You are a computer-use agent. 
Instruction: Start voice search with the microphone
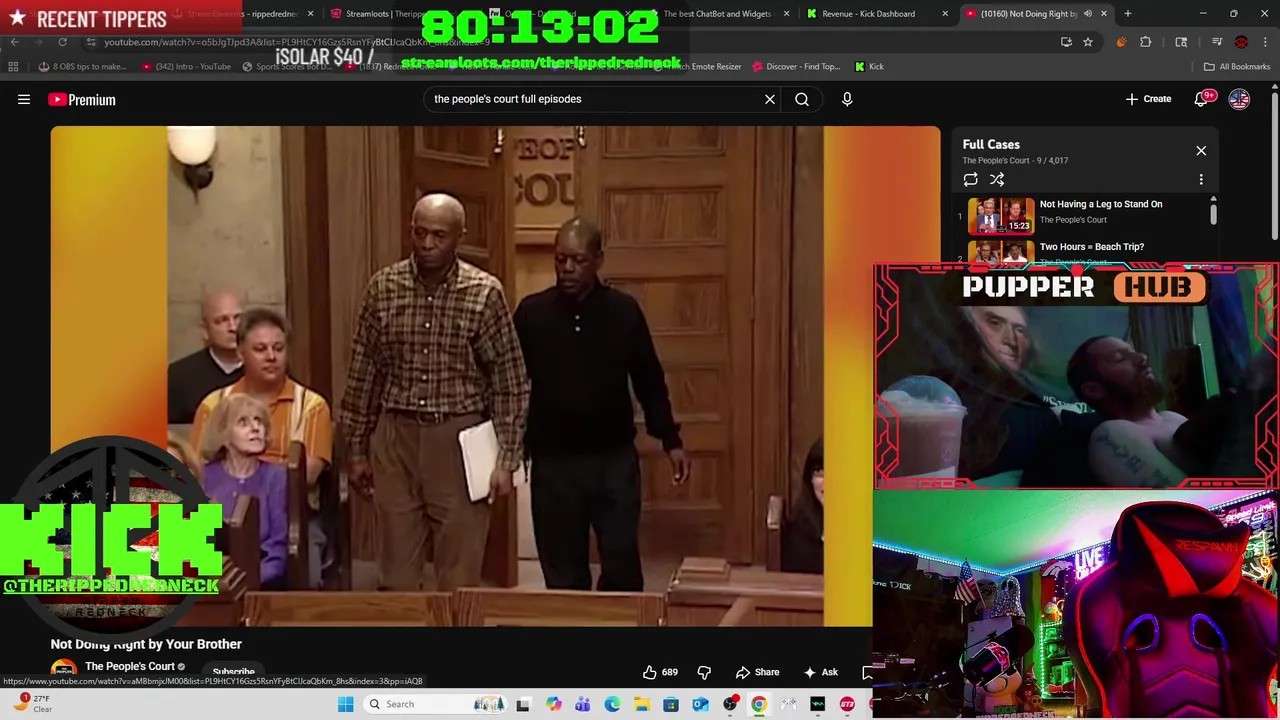point(847,99)
